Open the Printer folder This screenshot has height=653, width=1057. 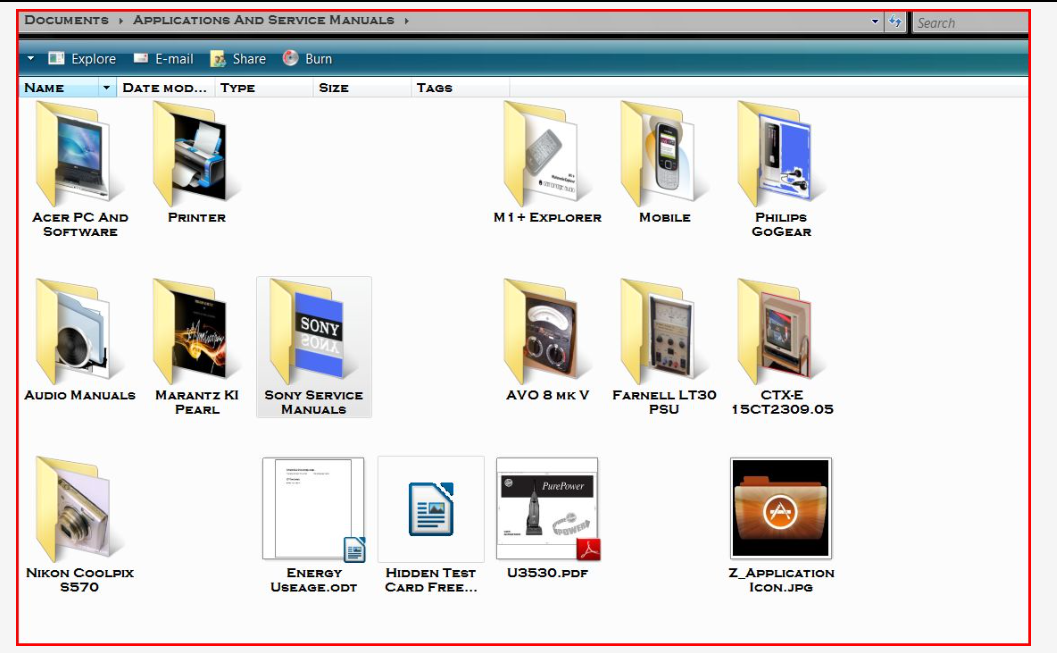click(196, 163)
